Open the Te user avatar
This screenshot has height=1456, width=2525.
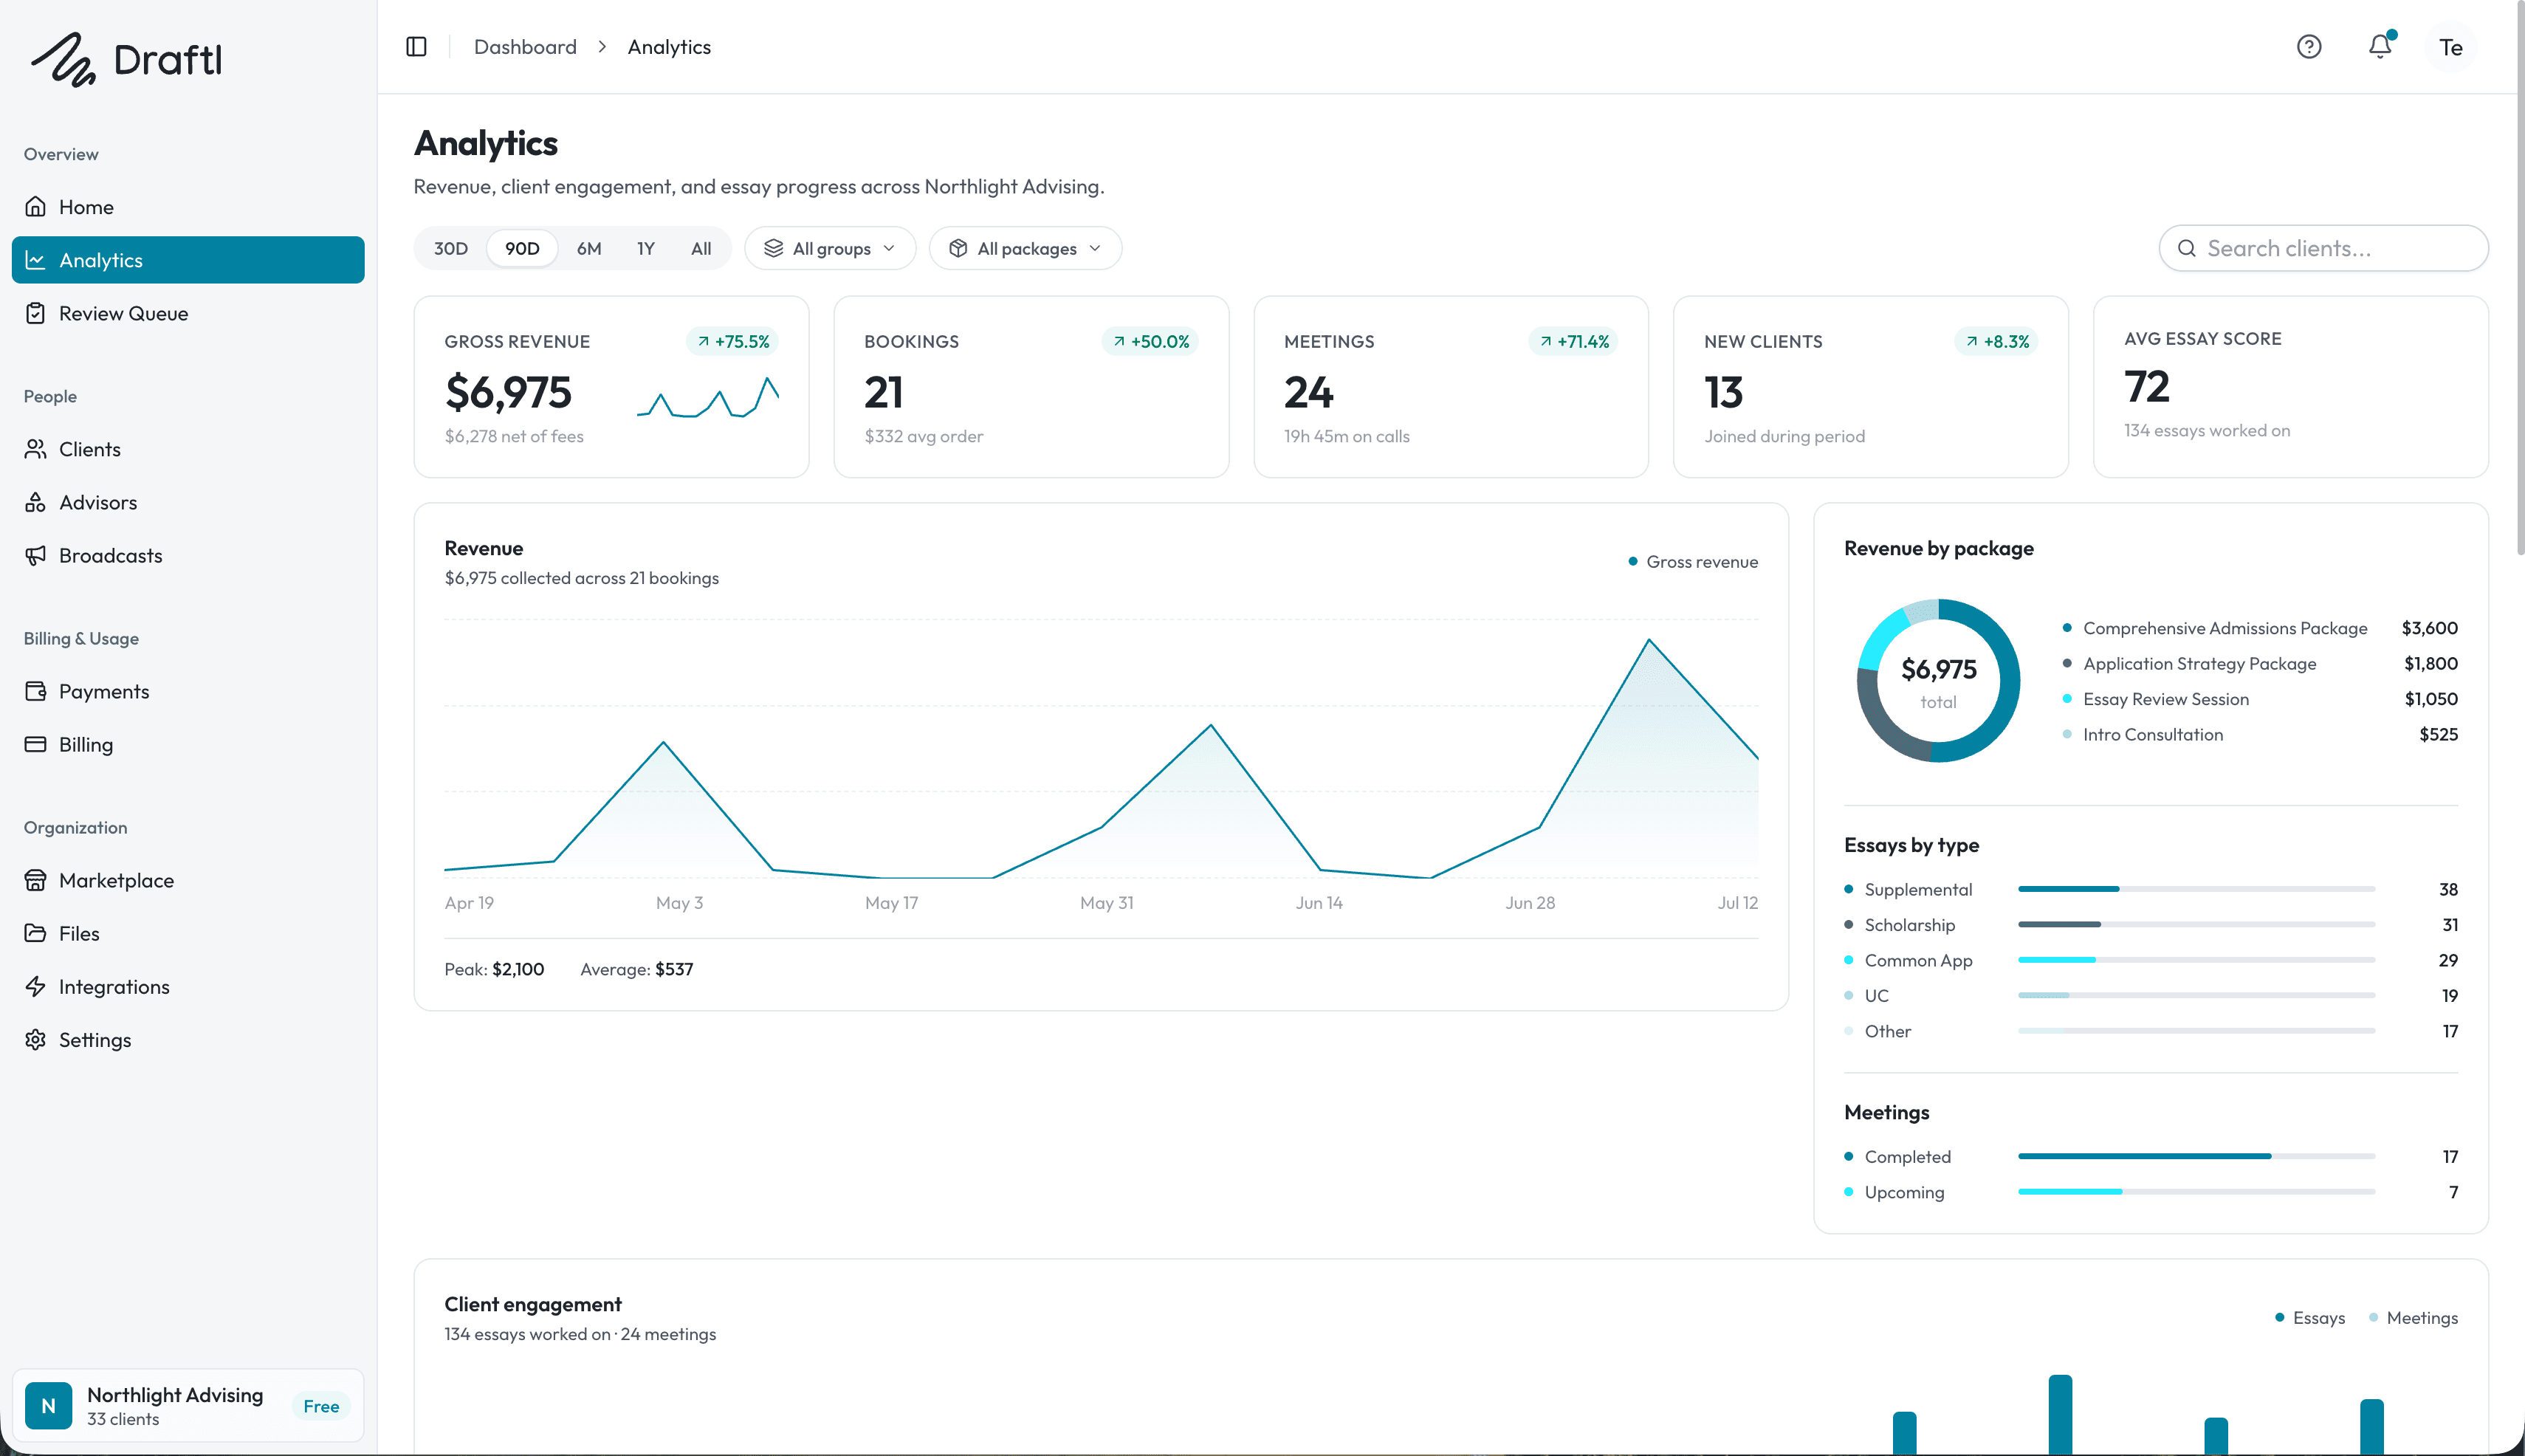coord(2451,47)
